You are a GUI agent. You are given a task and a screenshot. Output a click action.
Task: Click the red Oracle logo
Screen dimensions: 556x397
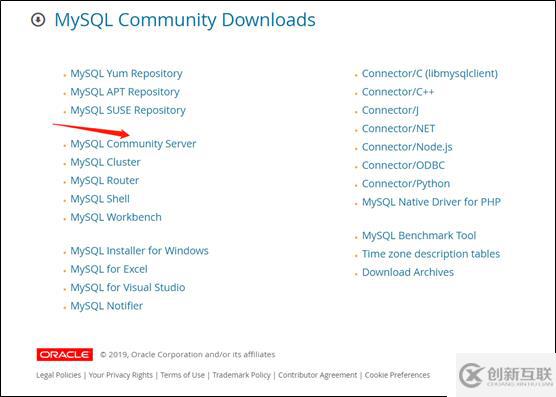65,354
